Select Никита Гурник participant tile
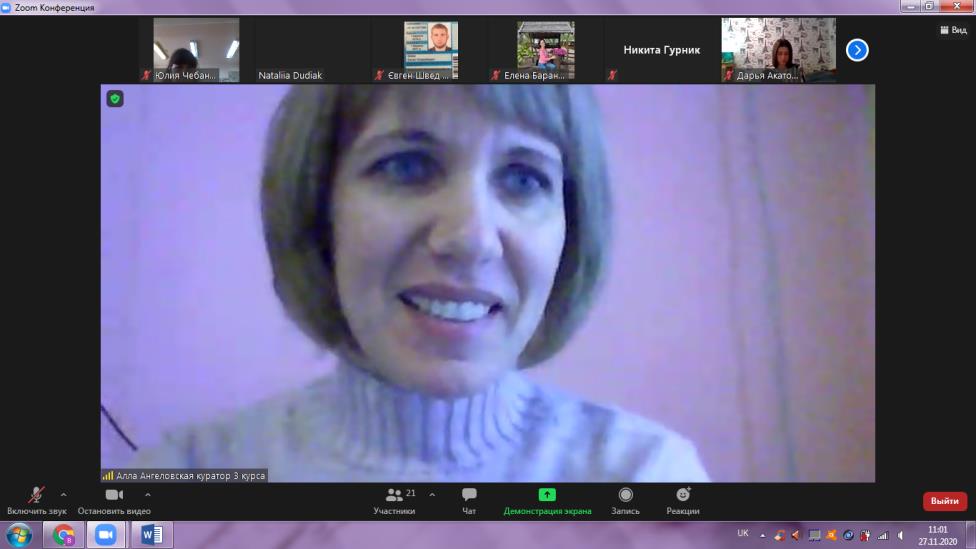 pos(662,50)
